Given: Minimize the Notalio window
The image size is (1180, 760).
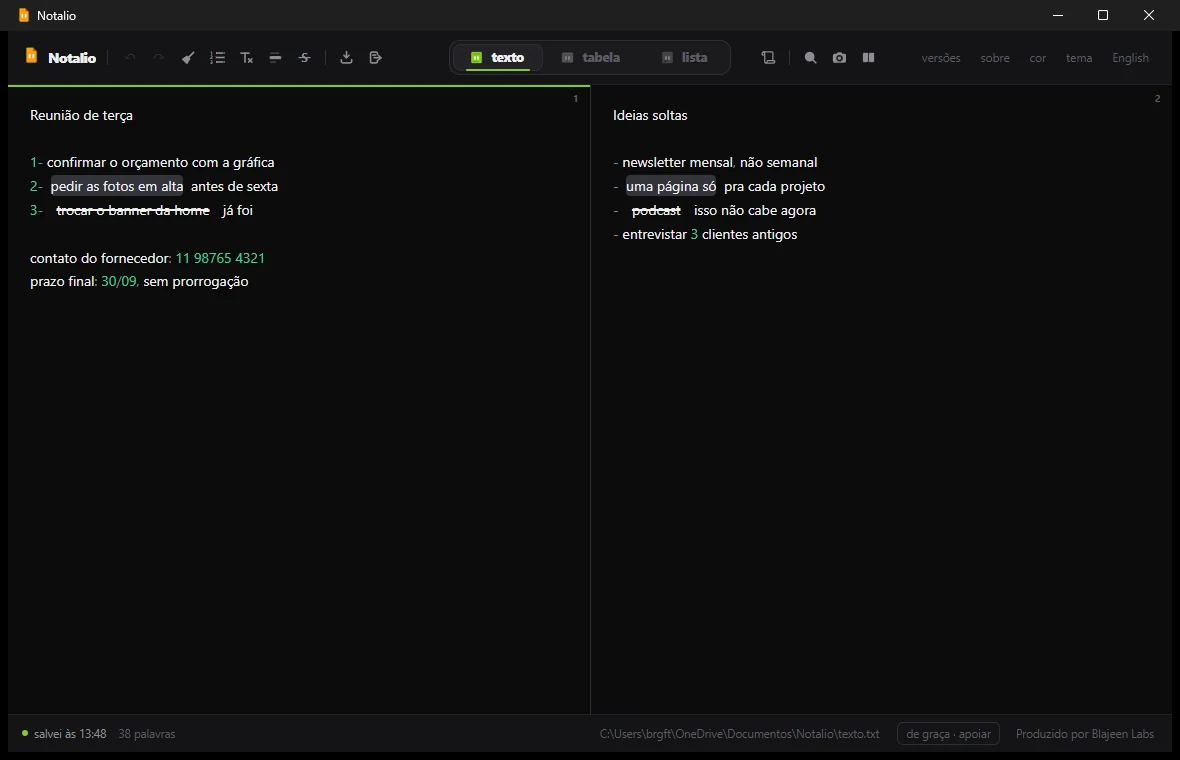Looking at the screenshot, I should [1057, 15].
